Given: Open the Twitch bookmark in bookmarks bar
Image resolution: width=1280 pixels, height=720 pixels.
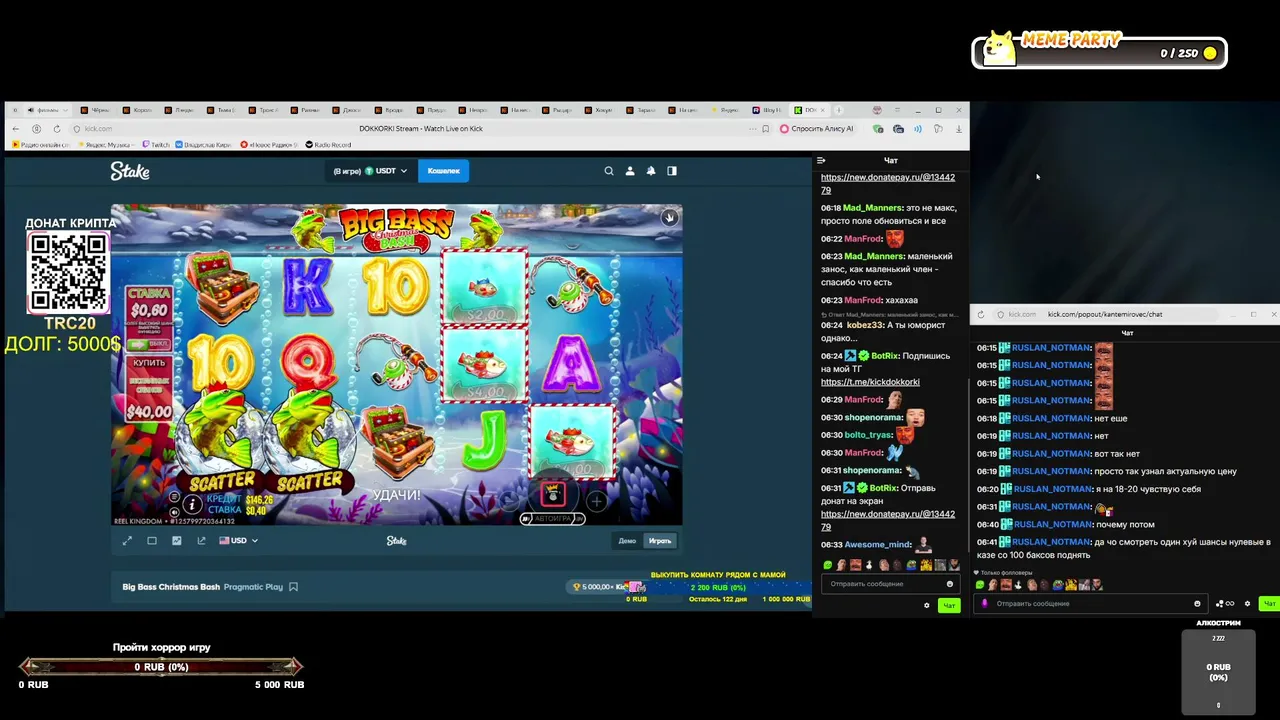Looking at the screenshot, I should 157,145.
